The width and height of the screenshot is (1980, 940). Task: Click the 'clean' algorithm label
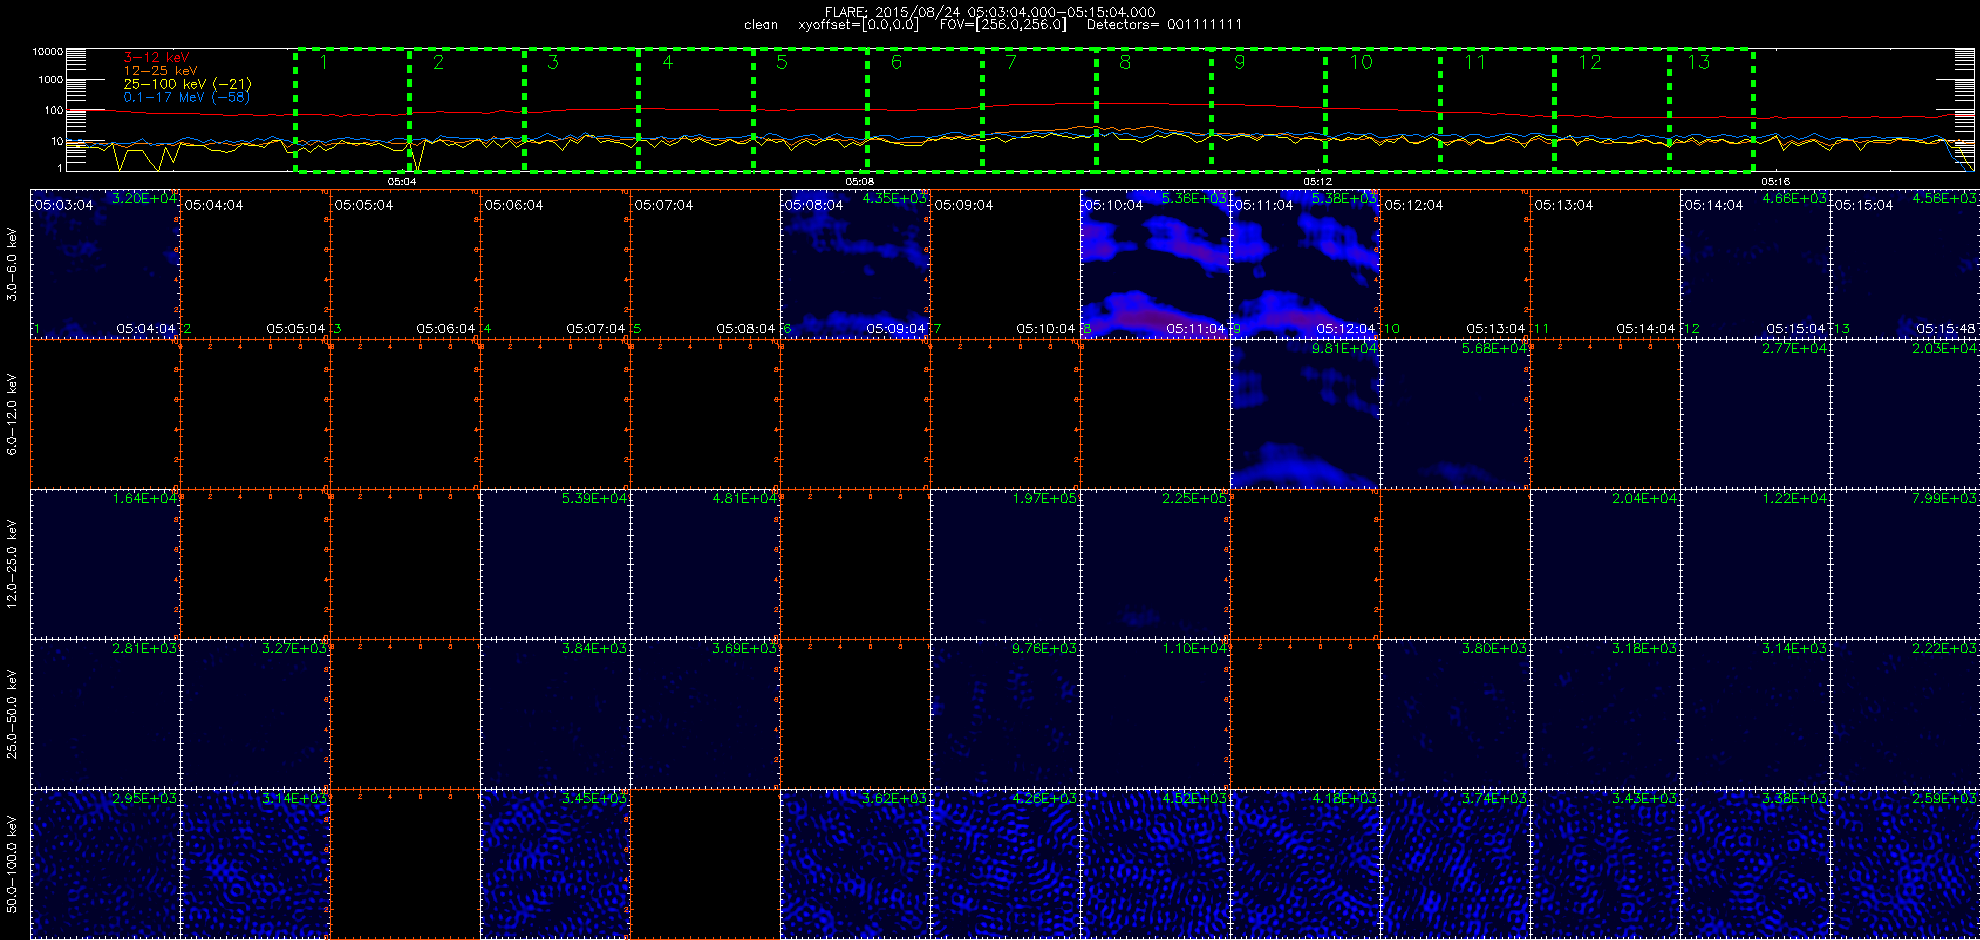tap(761, 25)
